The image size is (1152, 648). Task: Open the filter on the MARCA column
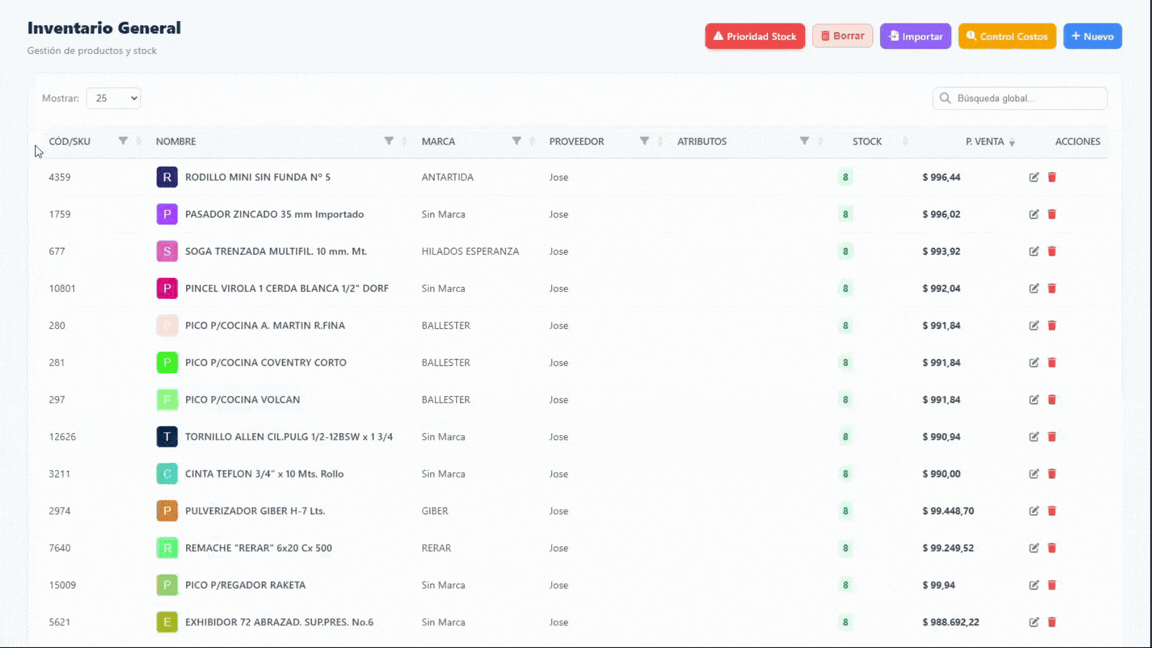coord(517,141)
